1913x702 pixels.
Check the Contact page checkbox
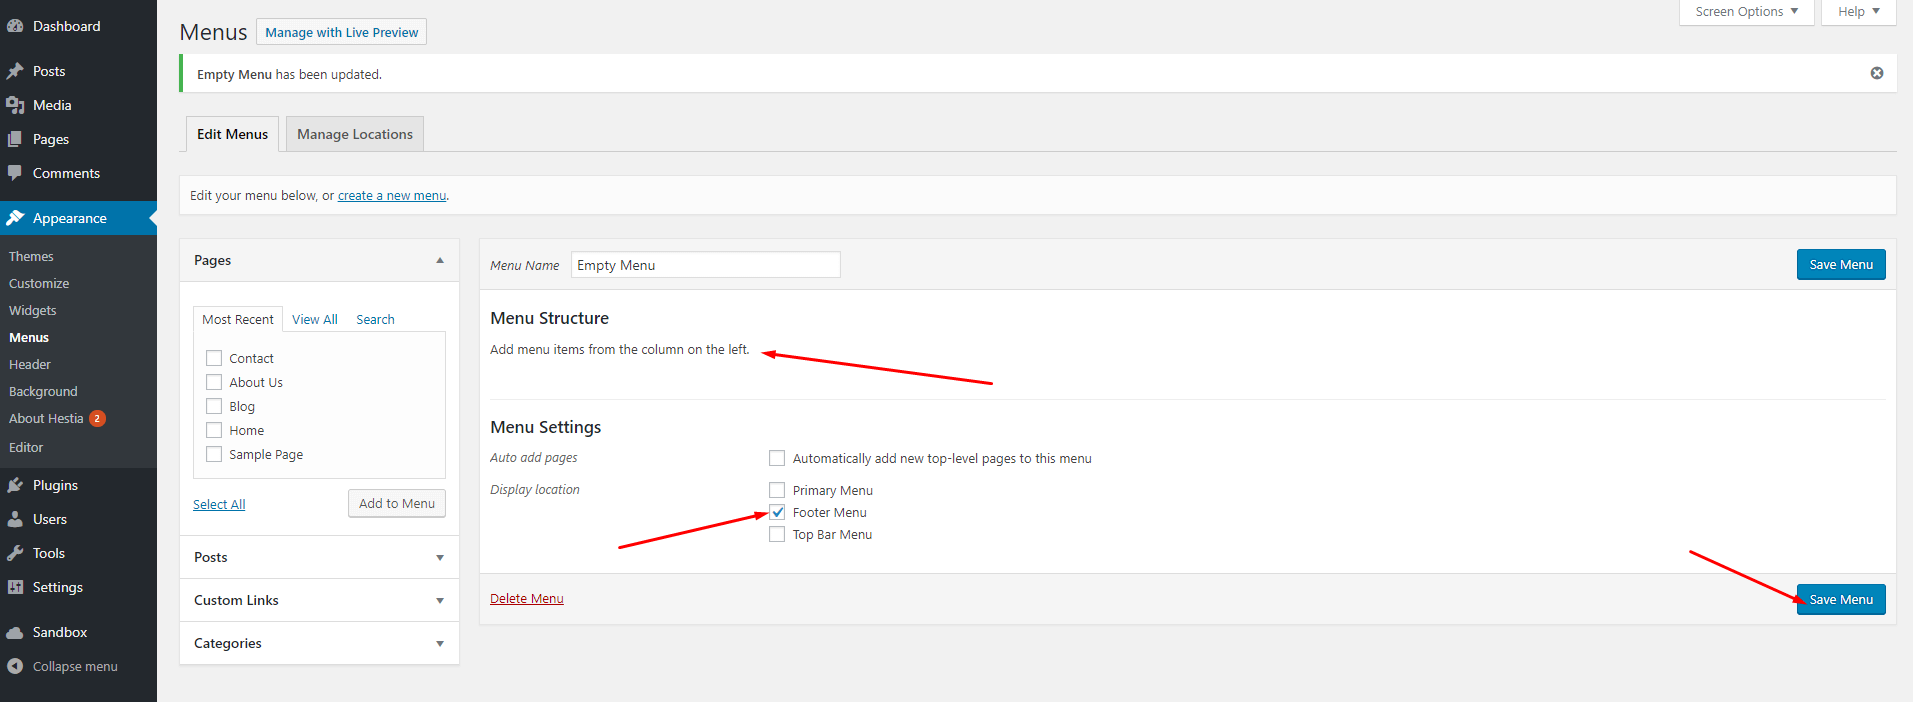click(x=214, y=358)
